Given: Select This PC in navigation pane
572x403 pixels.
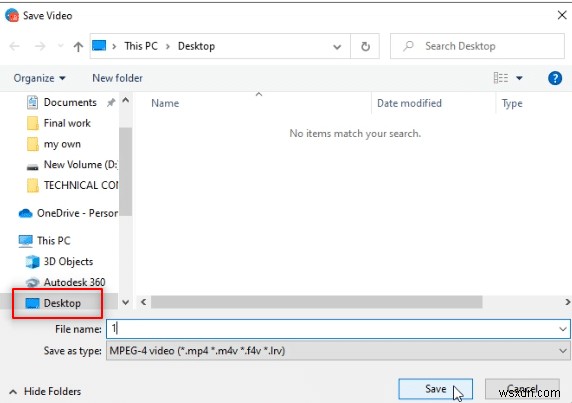Looking at the screenshot, I should (53, 241).
